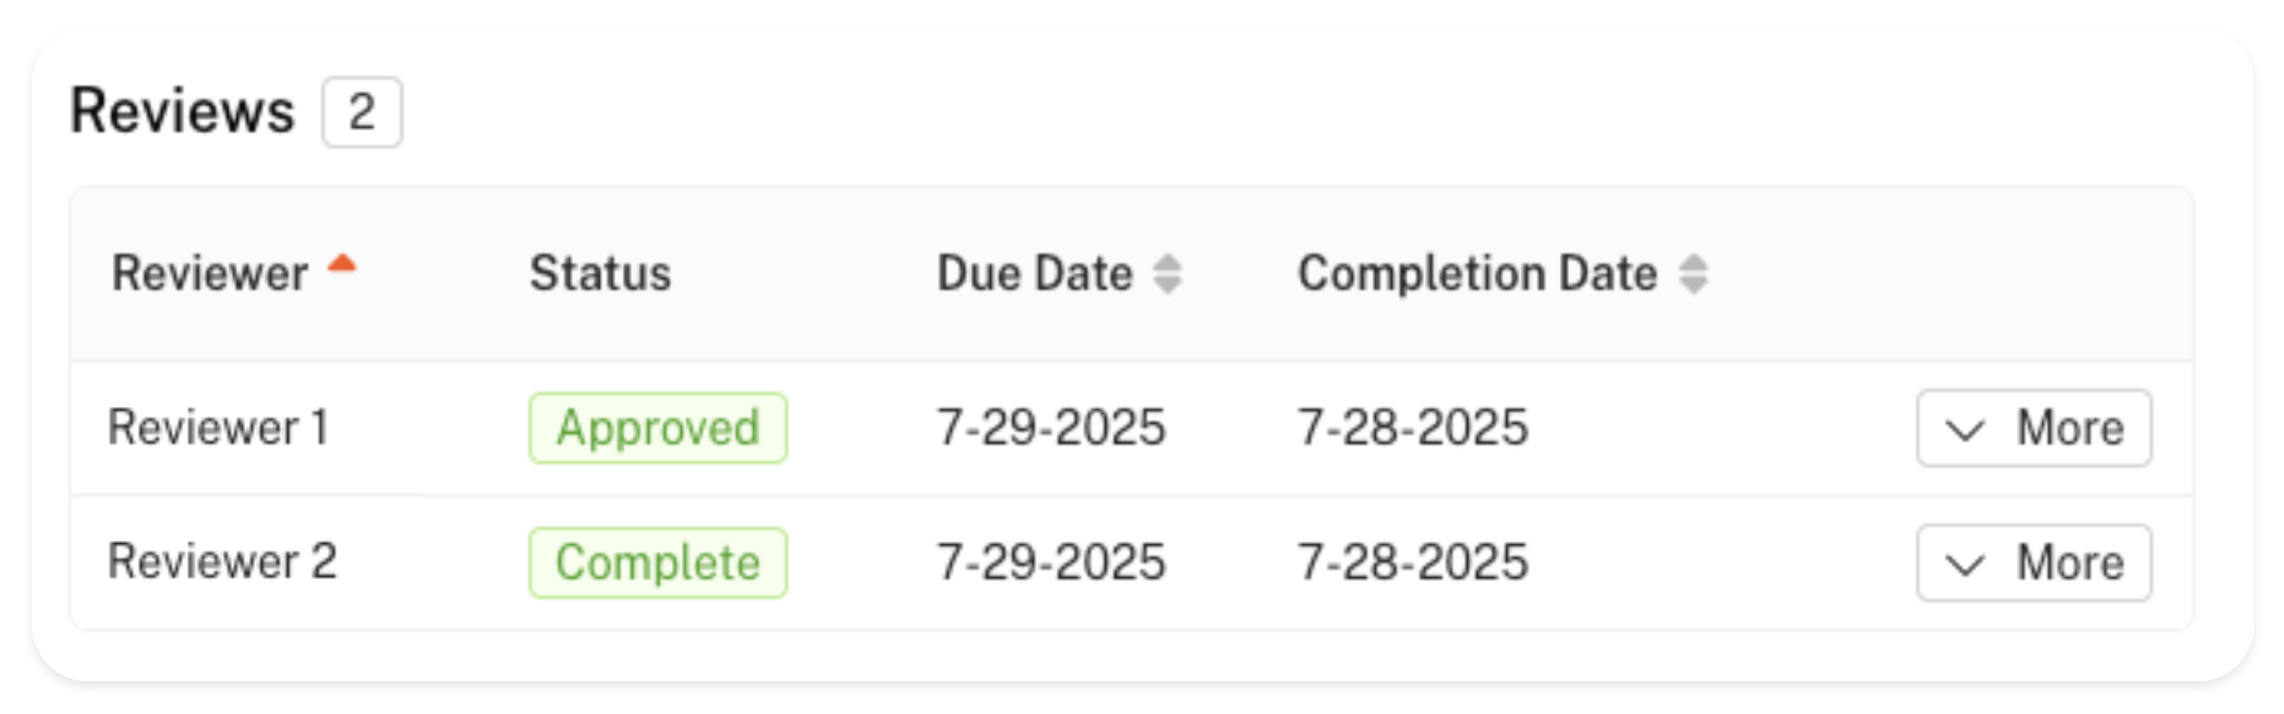
Task: Sort table by Reviewer column header
Action: click(x=210, y=274)
